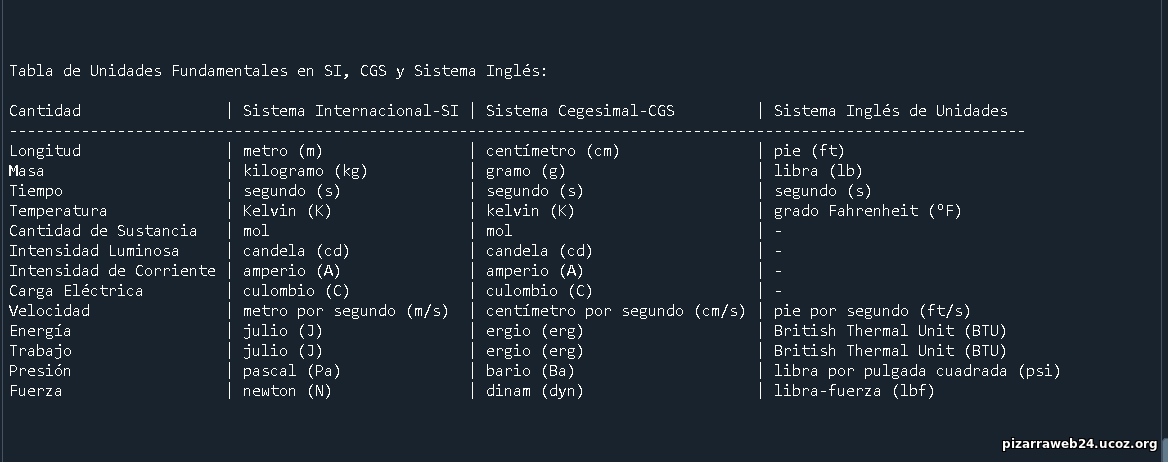Click the 'Cantidad de Sustancia' row label
Screen dimensions: 1168x462
pyautogui.click(x=103, y=231)
